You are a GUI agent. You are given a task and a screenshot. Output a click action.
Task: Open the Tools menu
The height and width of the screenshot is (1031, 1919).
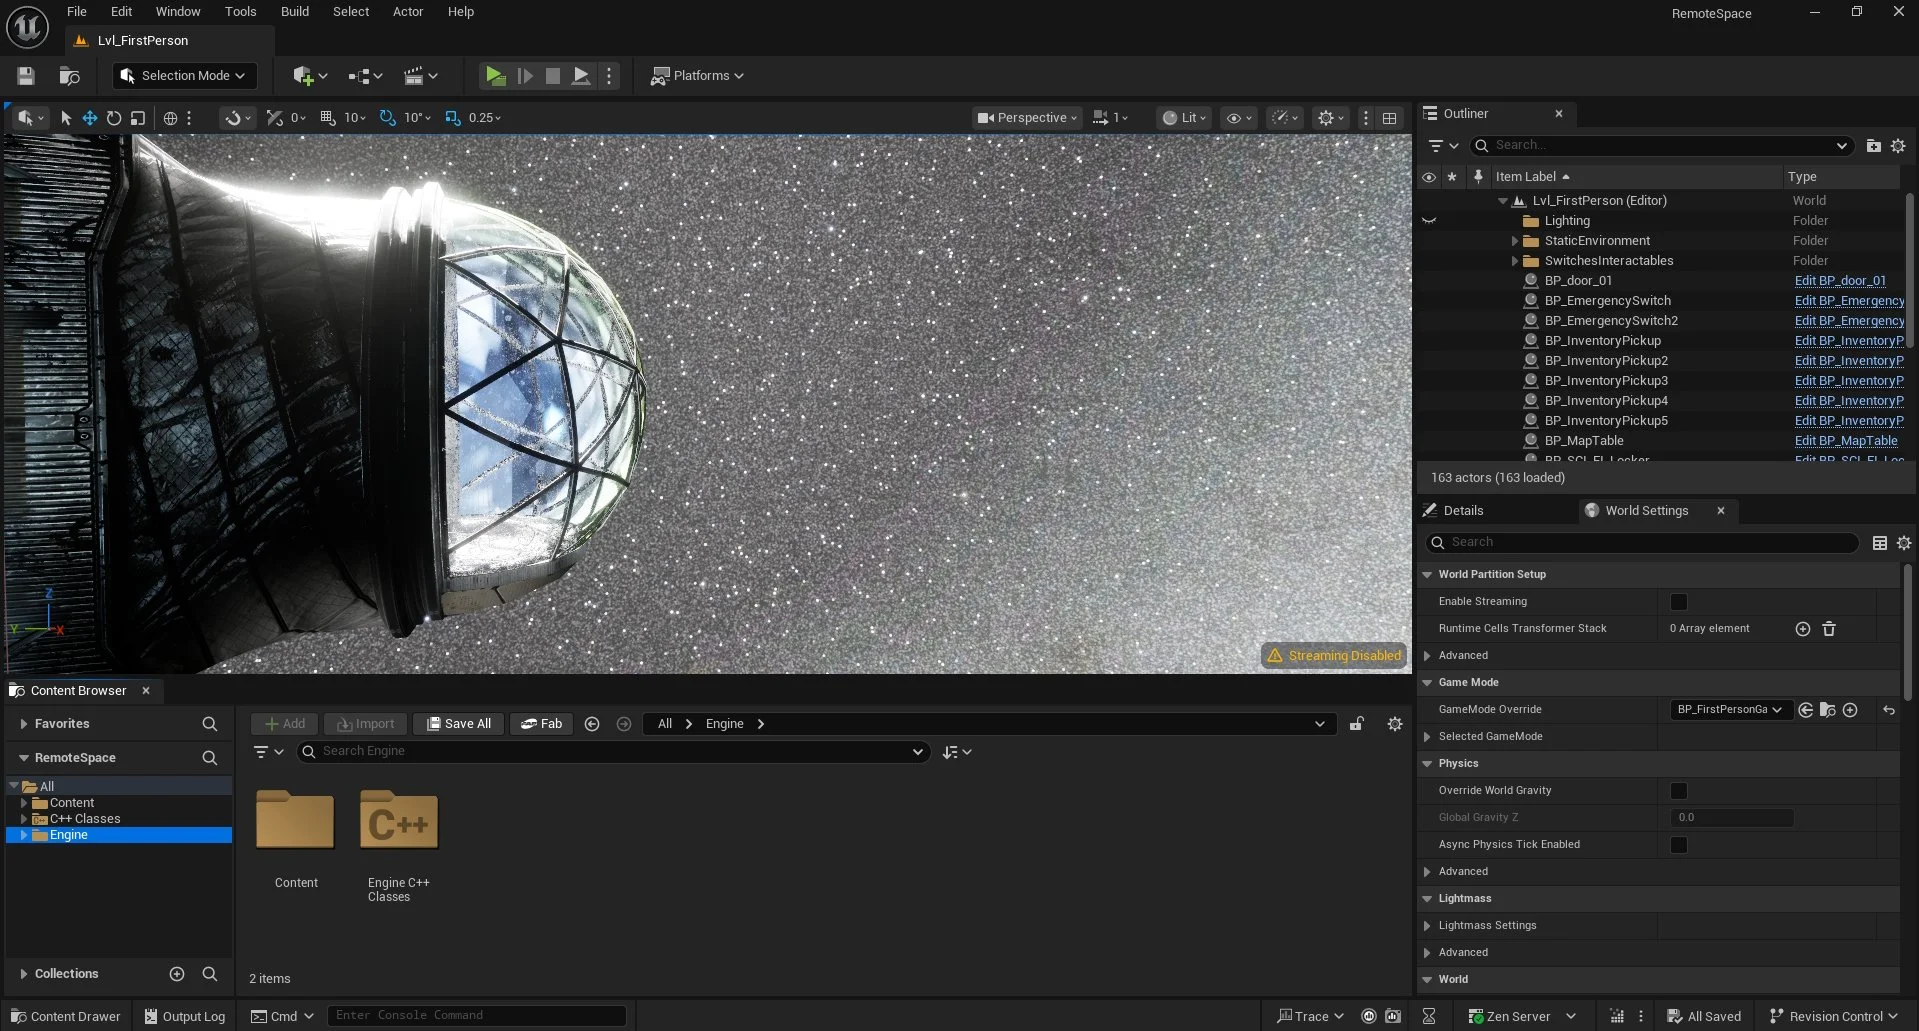tap(240, 12)
